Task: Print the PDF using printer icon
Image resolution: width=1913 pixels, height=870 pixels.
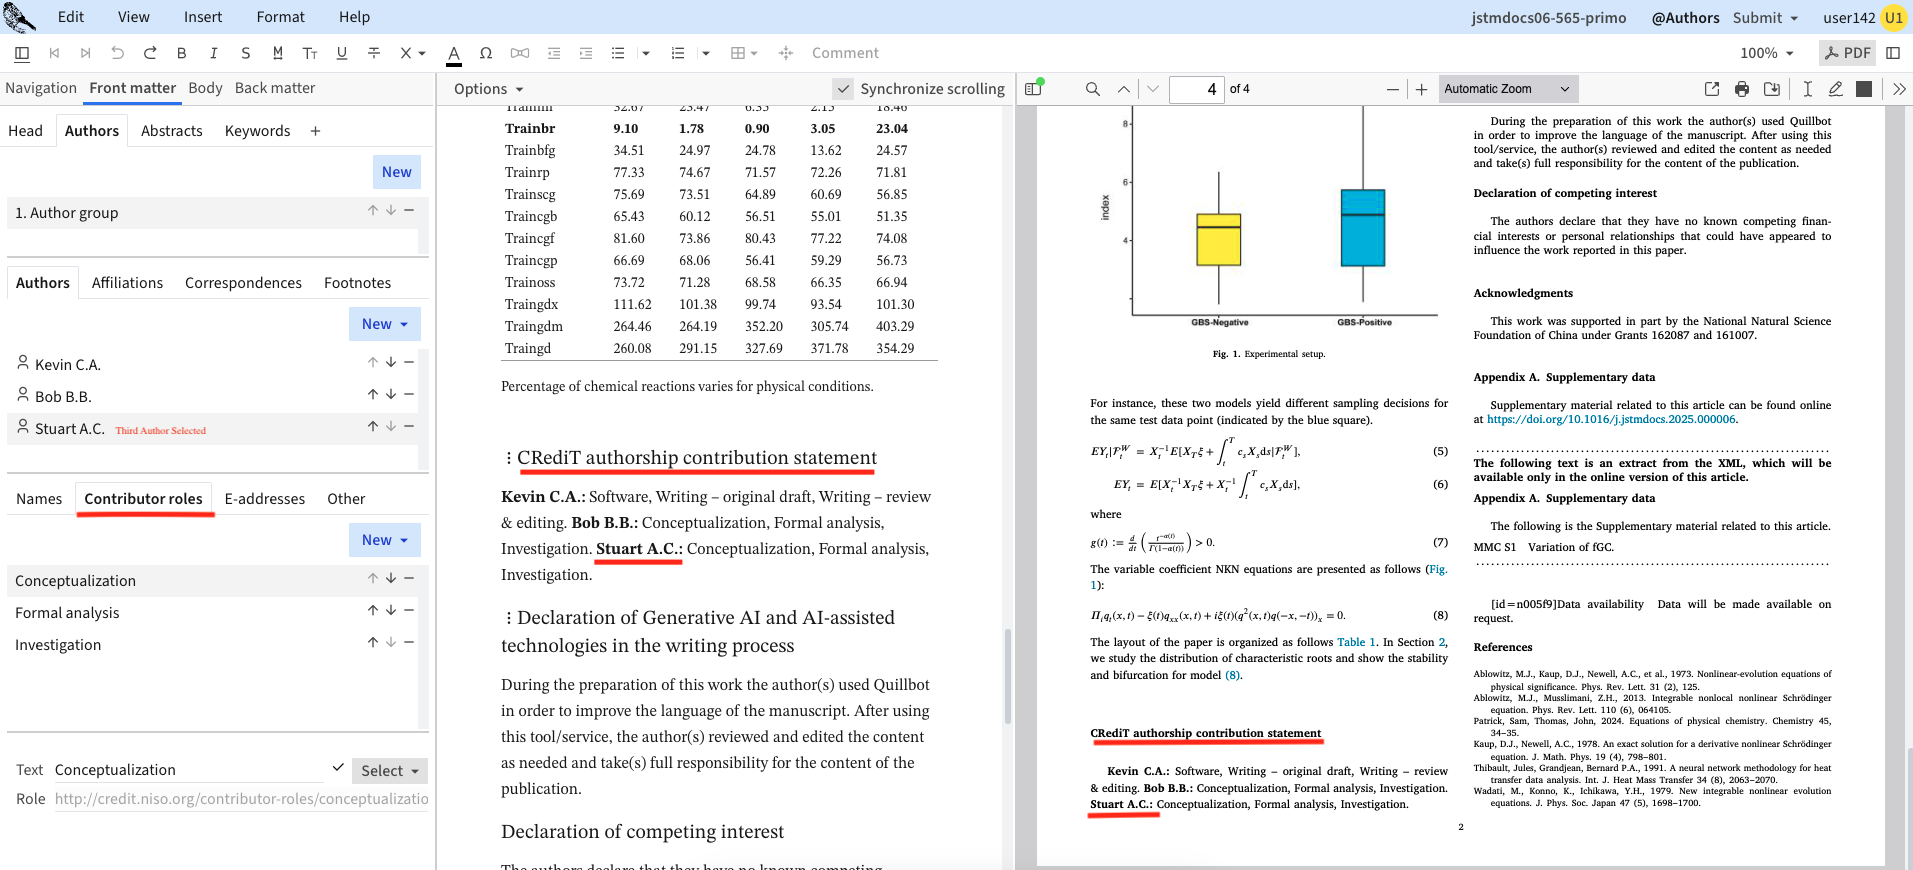Action: click(1742, 89)
